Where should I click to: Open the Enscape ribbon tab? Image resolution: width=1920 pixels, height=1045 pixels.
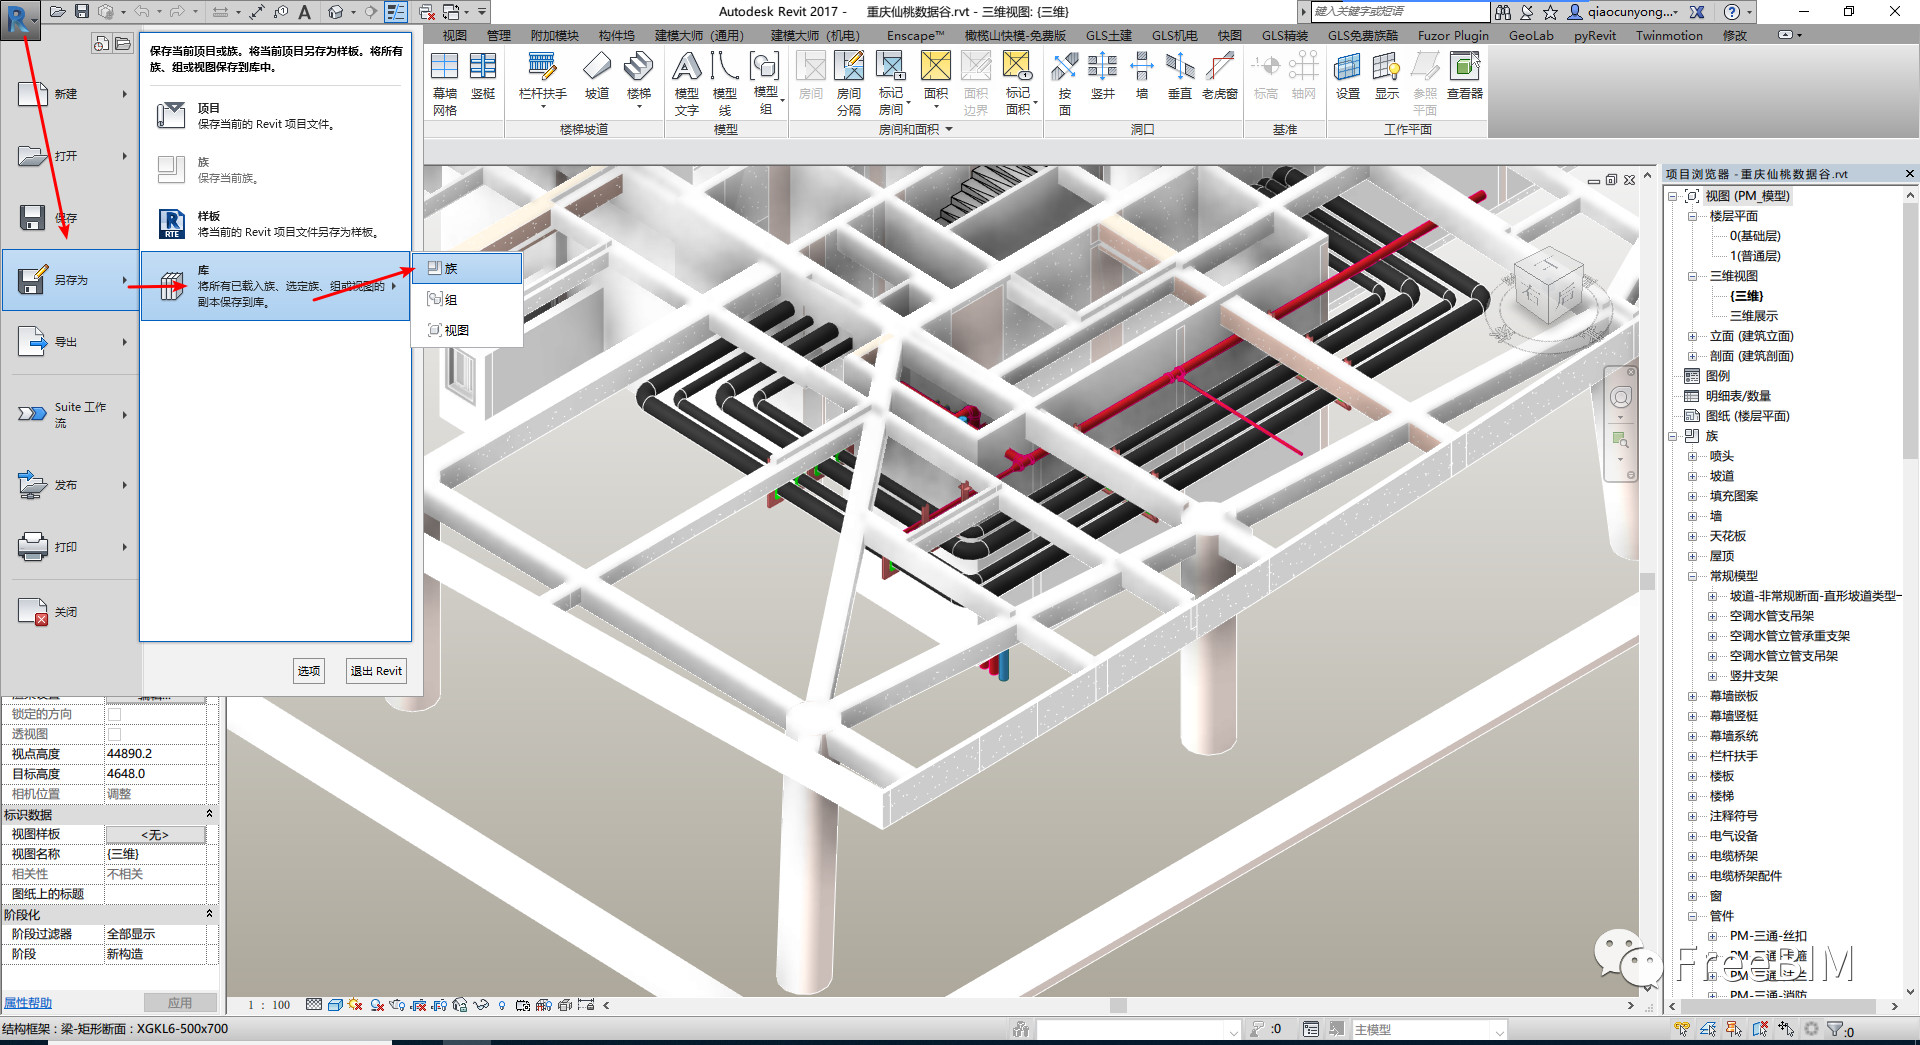tap(914, 35)
